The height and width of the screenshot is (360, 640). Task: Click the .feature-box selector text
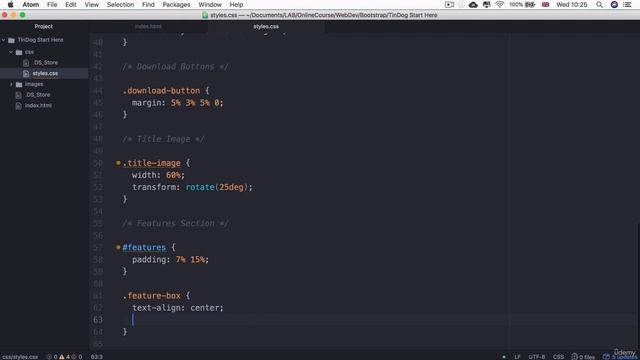pyautogui.click(x=151, y=296)
